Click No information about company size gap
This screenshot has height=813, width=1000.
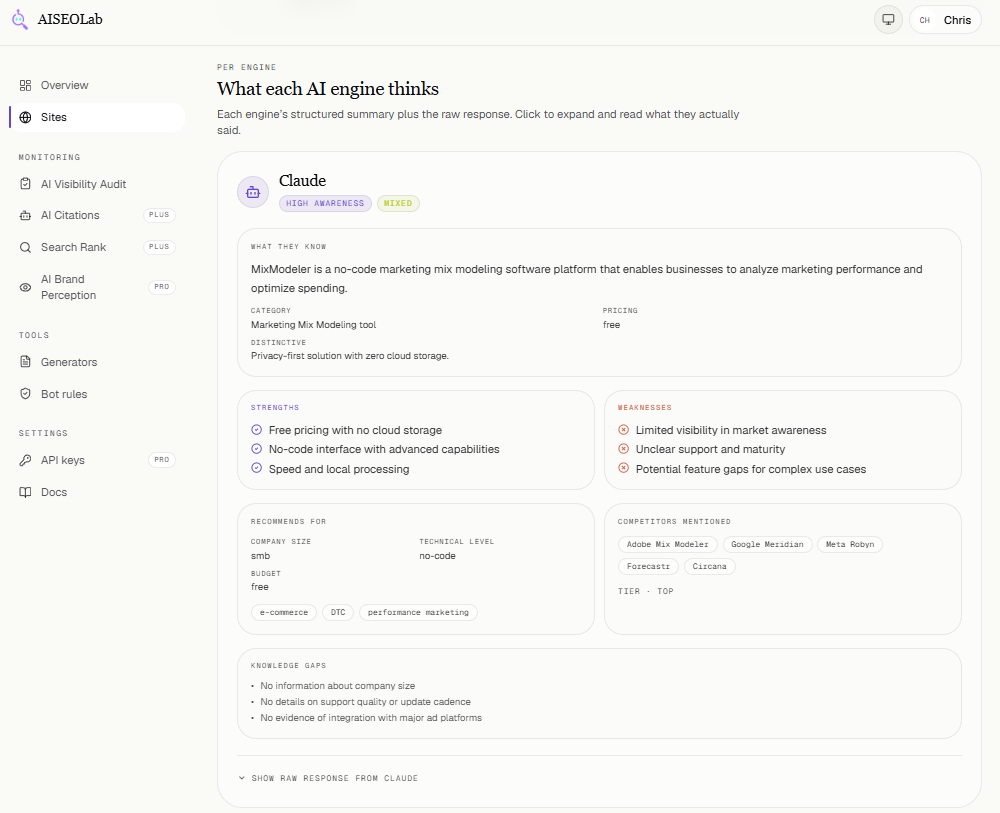337,686
